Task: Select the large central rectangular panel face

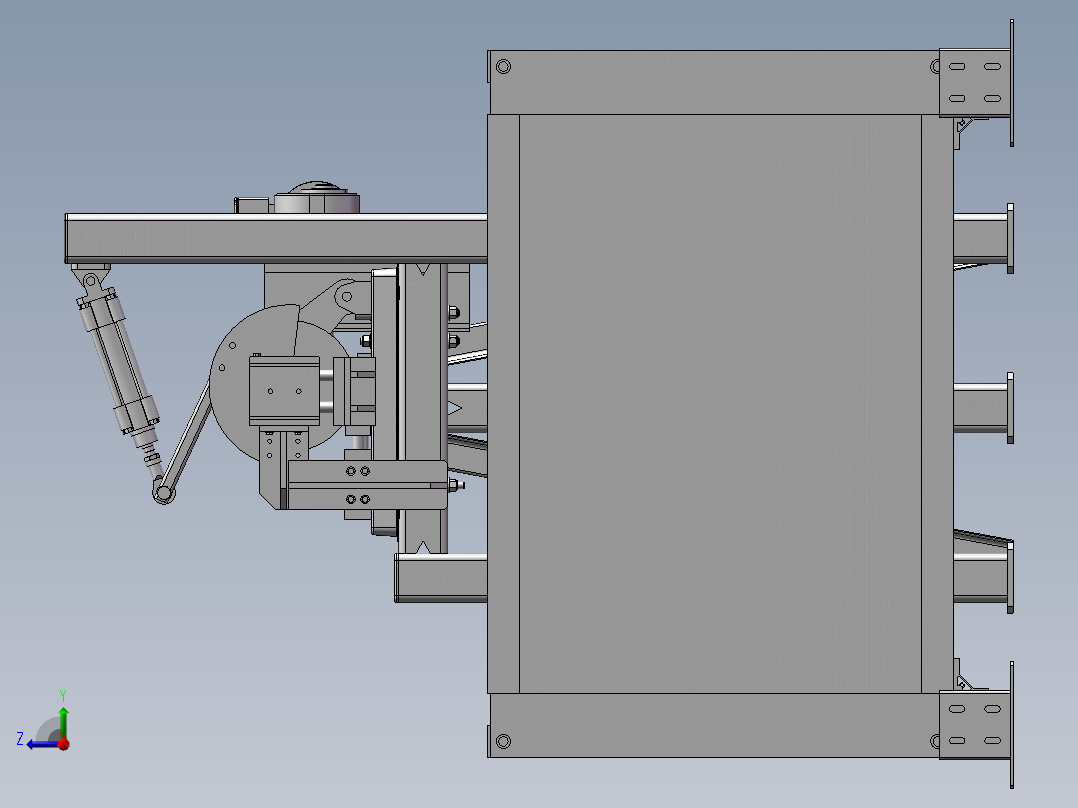Action: point(720,404)
